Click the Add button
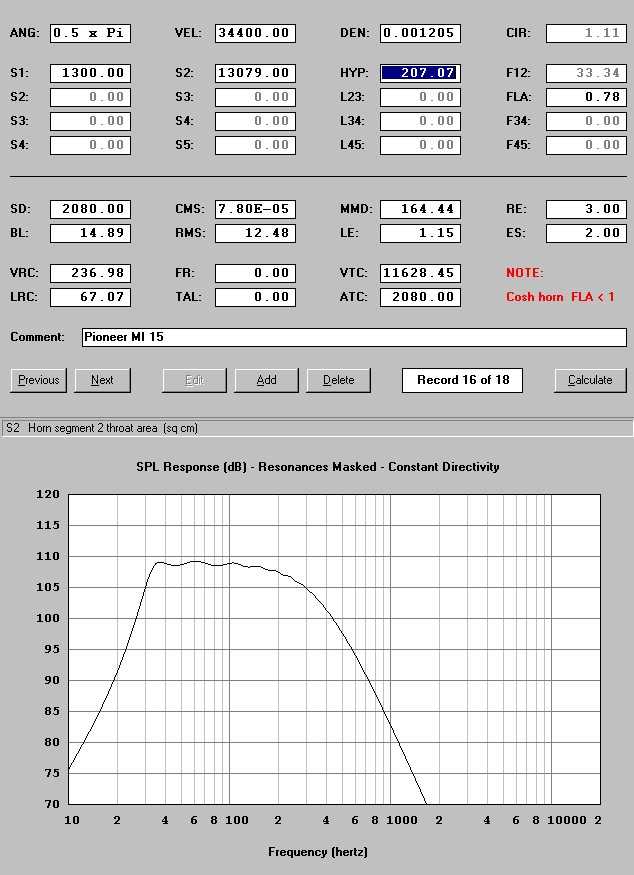This screenshot has width=634, height=875. pyautogui.click(x=266, y=380)
